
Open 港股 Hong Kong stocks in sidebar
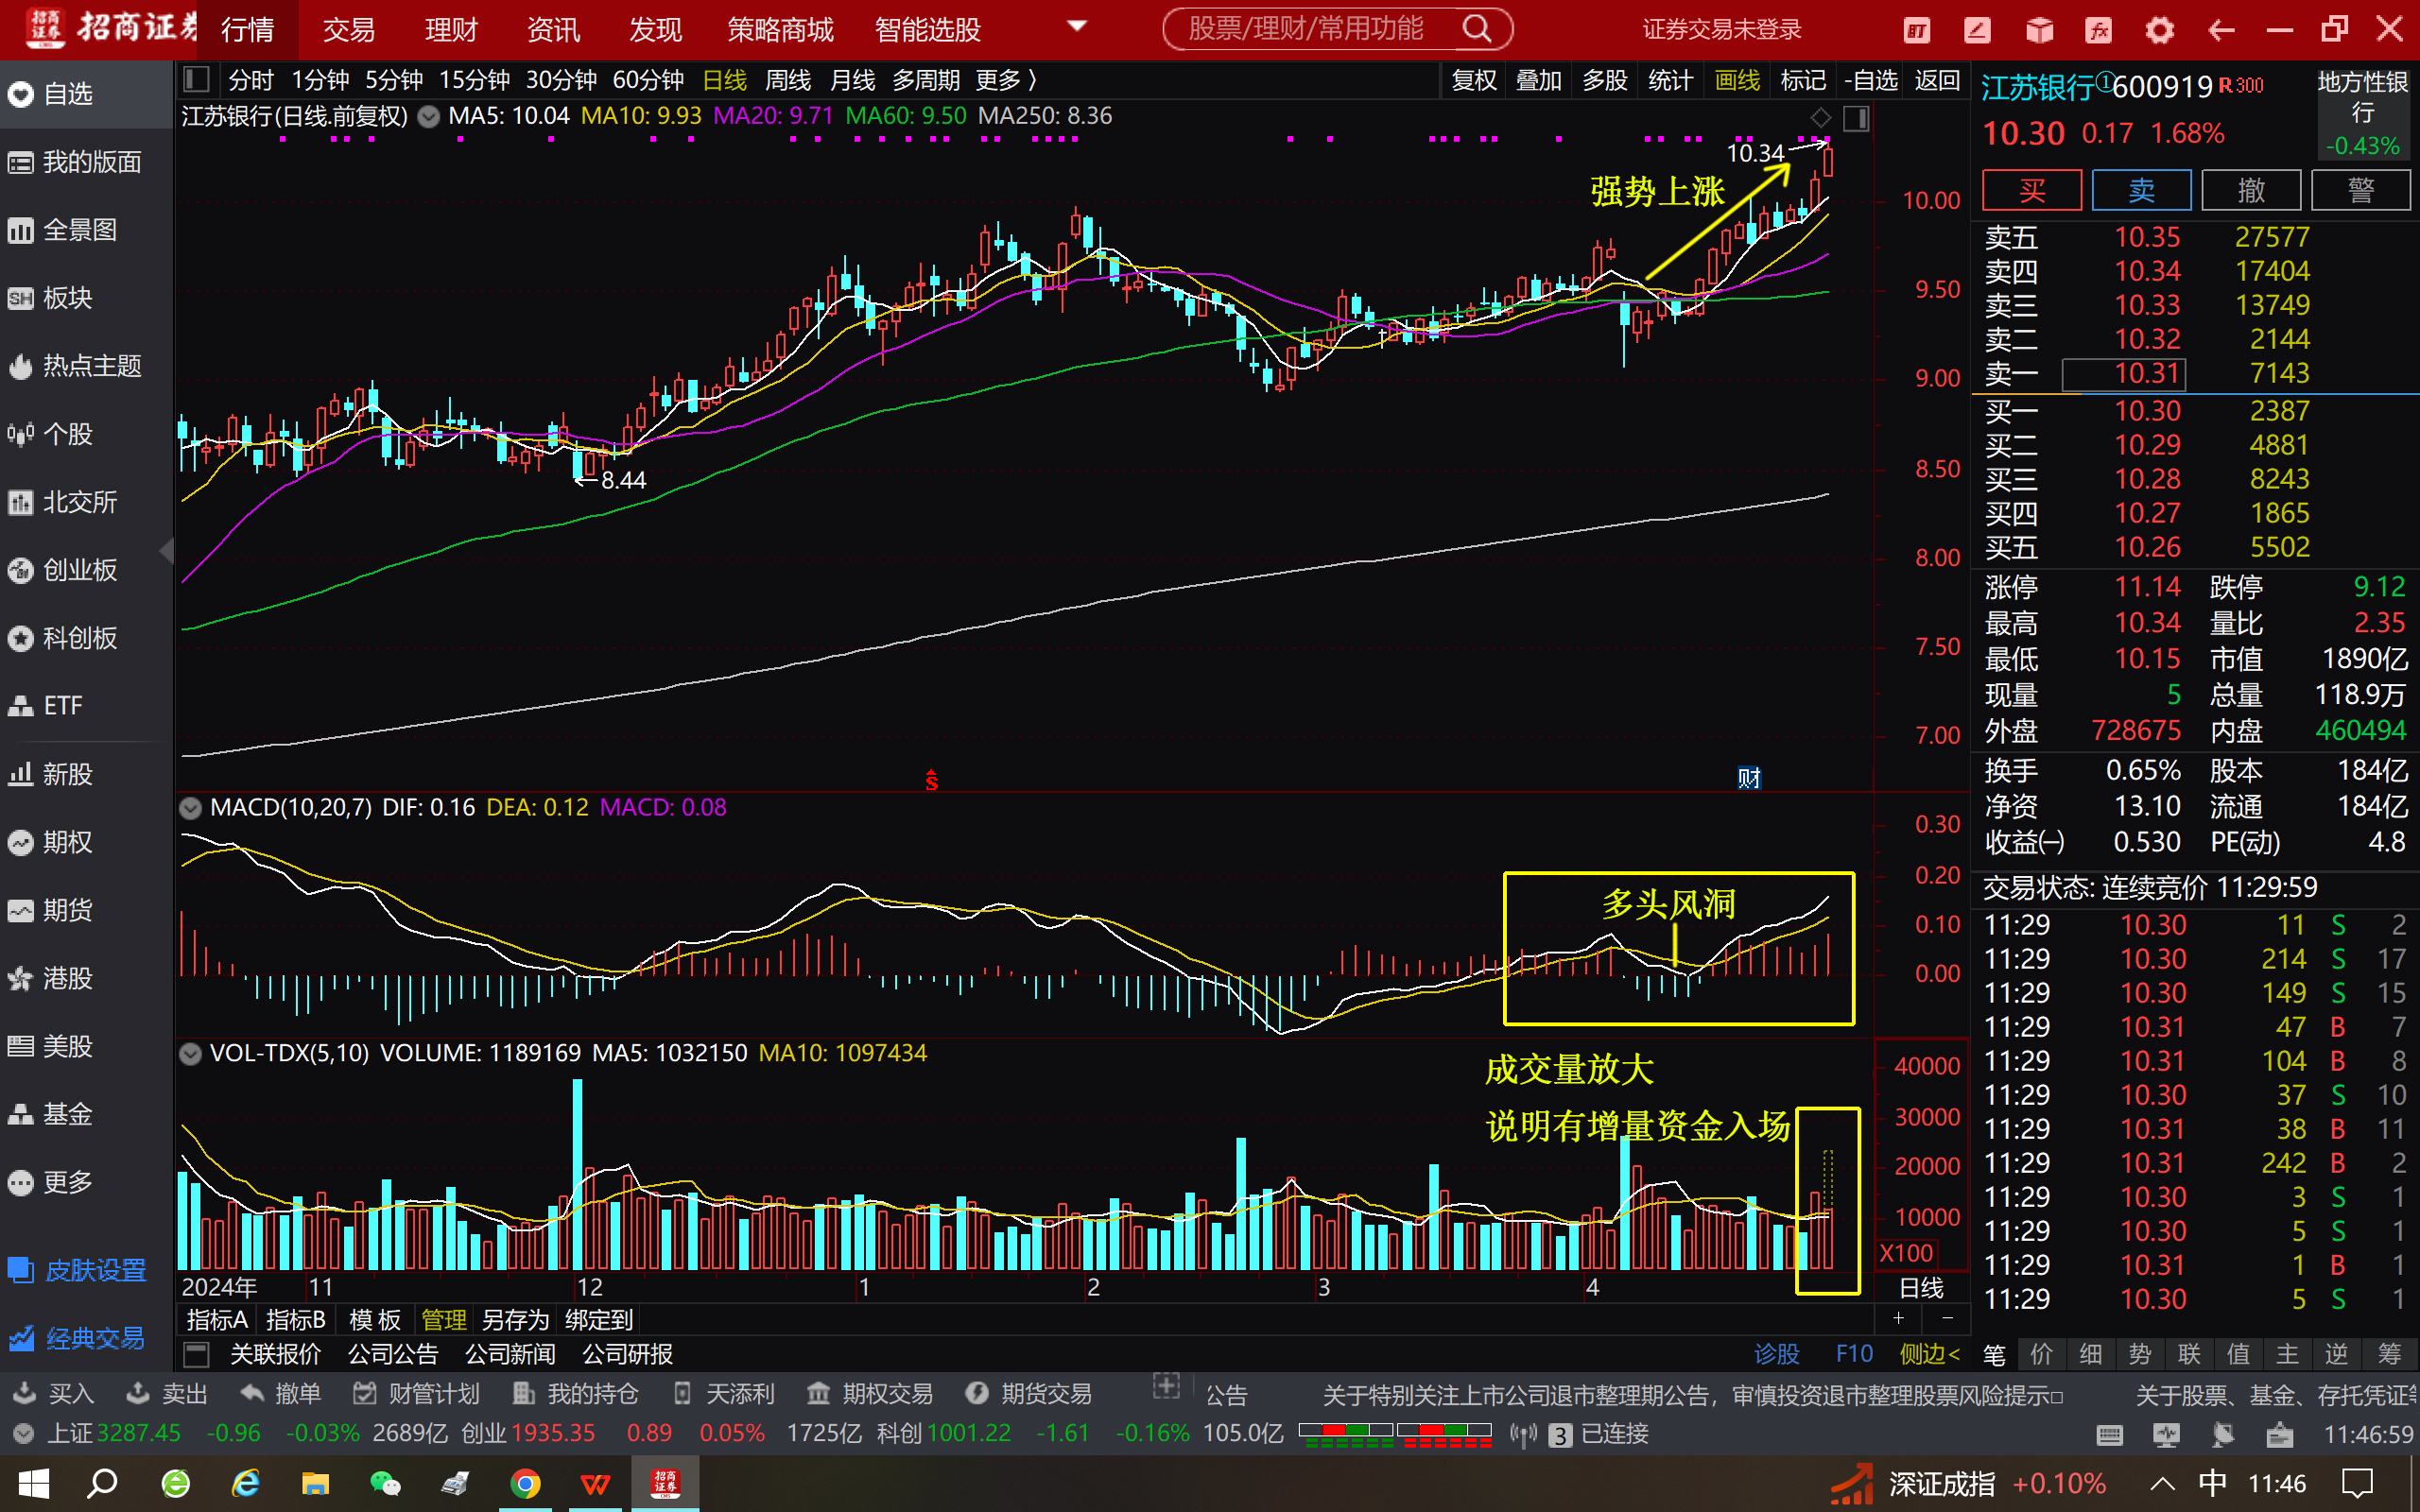point(86,978)
